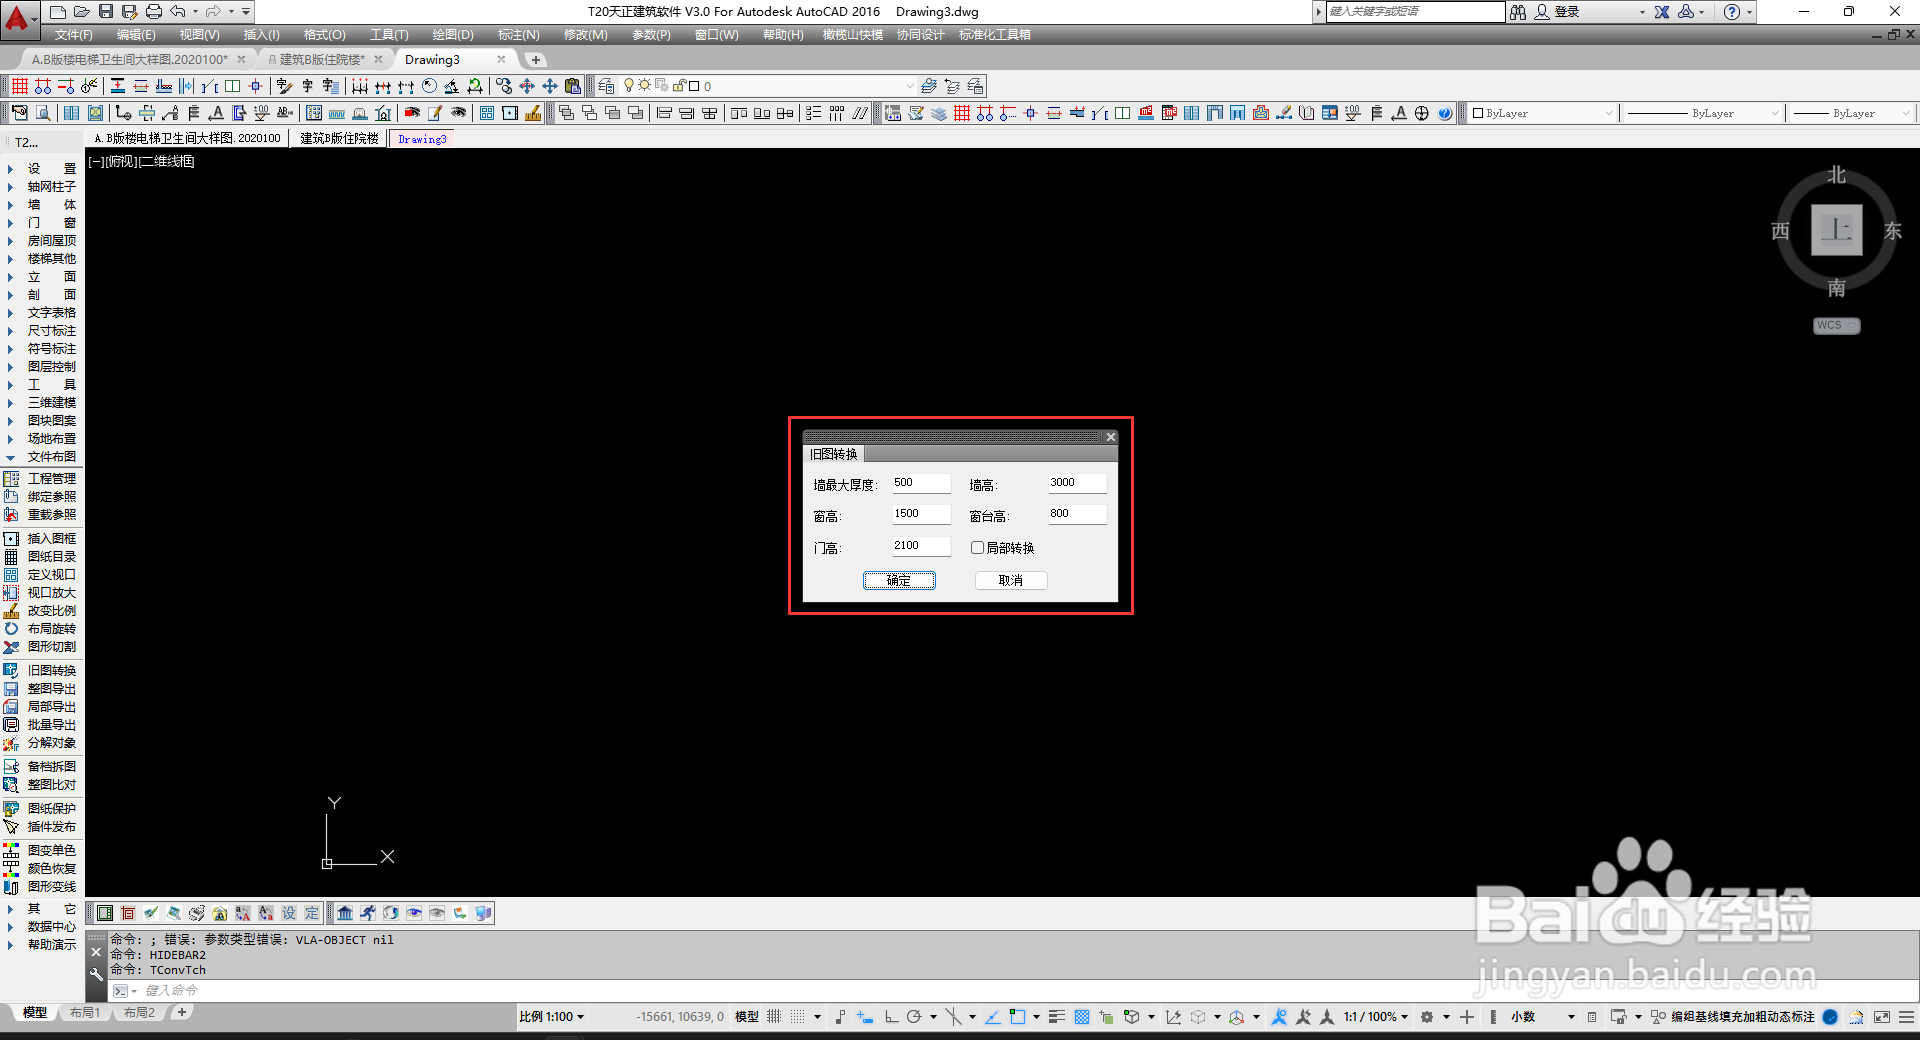Toggle polar tracking in status bar
Image resolution: width=1920 pixels, height=1040 pixels.
point(914,1017)
